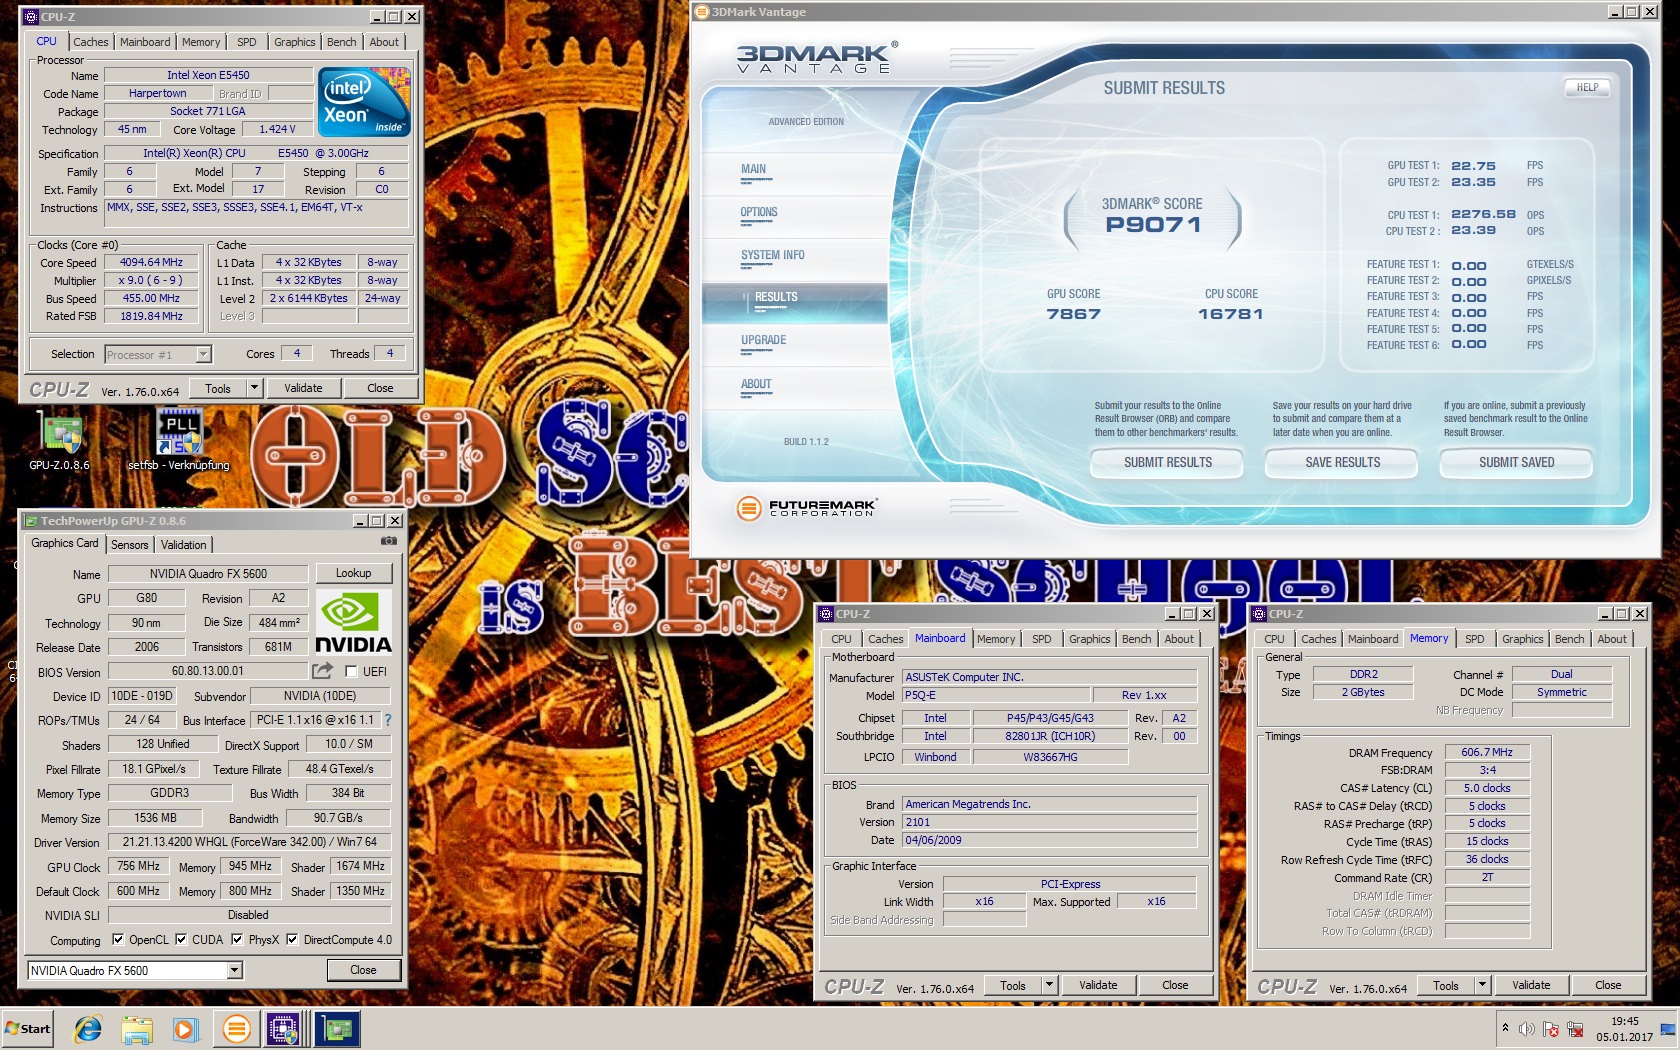Screen dimensions: 1680x1050
Task: Click the NVIDIA logo in GPU-Z
Action: click(x=353, y=622)
